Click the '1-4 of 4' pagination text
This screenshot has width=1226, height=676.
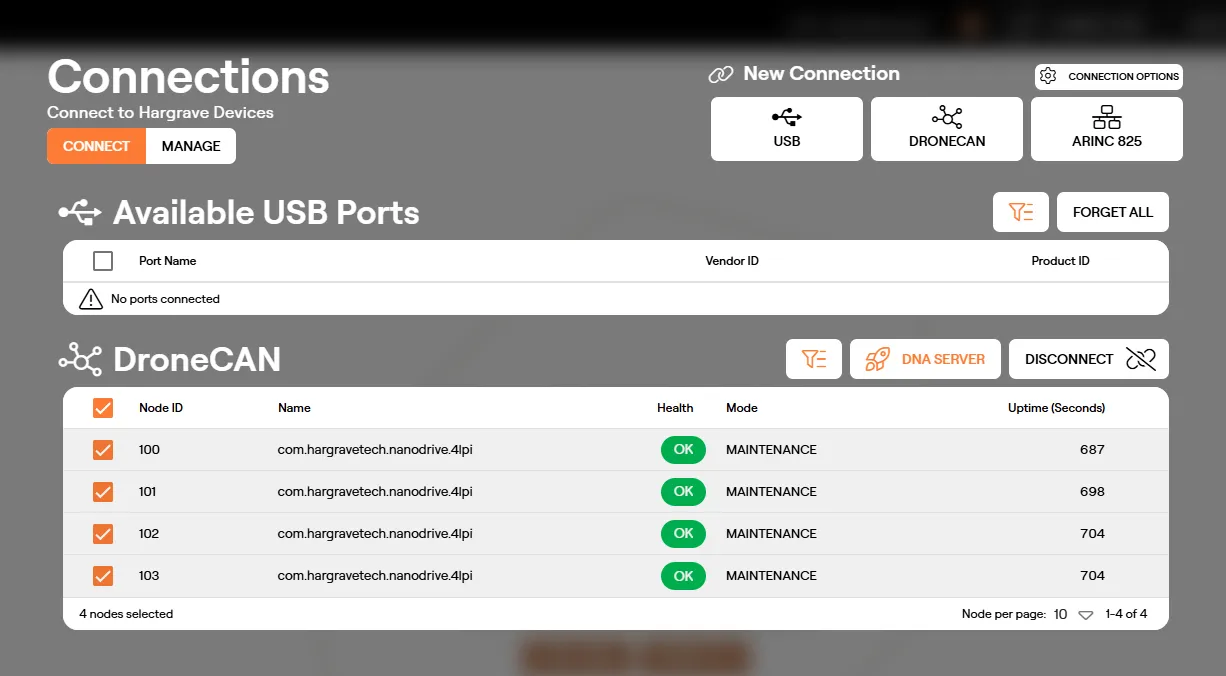pos(1126,614)
